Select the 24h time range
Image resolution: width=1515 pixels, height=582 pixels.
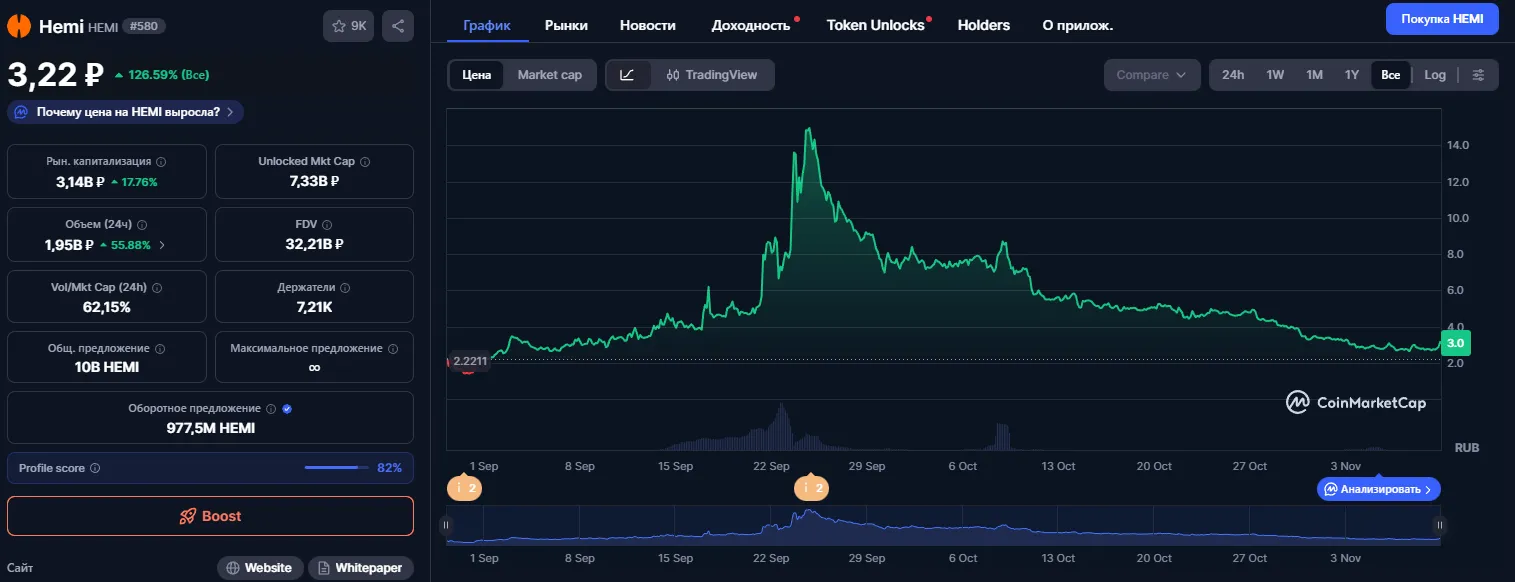[x=1233, y=75]
